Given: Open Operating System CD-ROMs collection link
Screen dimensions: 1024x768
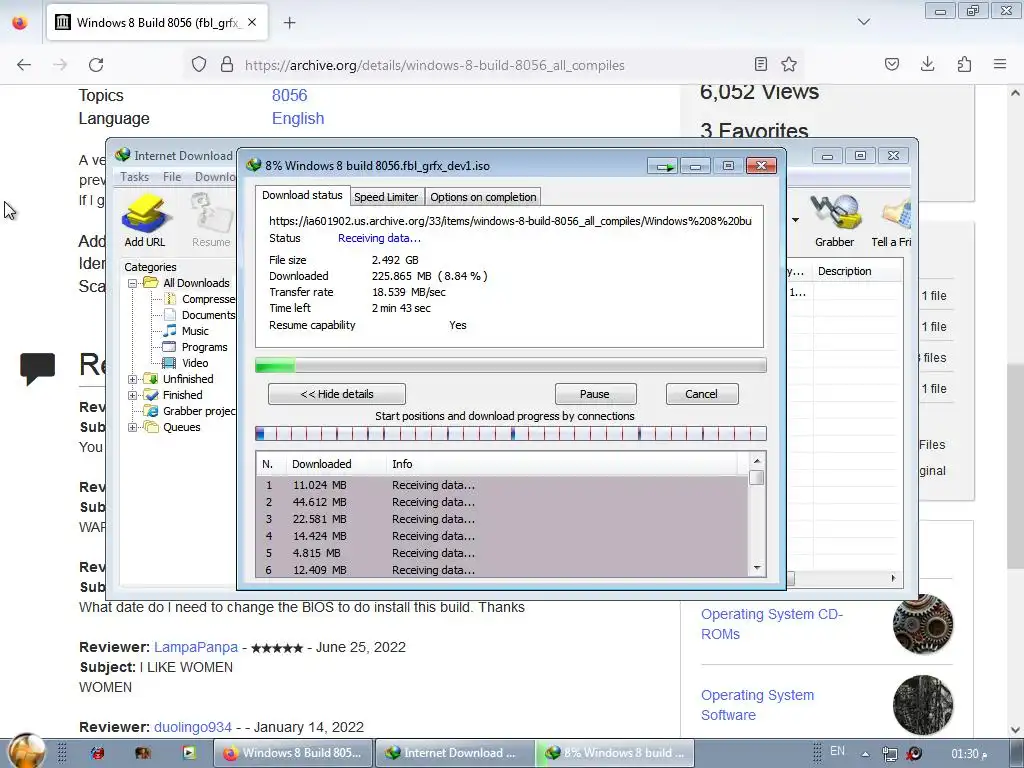Looking at the screenshot, I should pos(772,624).
